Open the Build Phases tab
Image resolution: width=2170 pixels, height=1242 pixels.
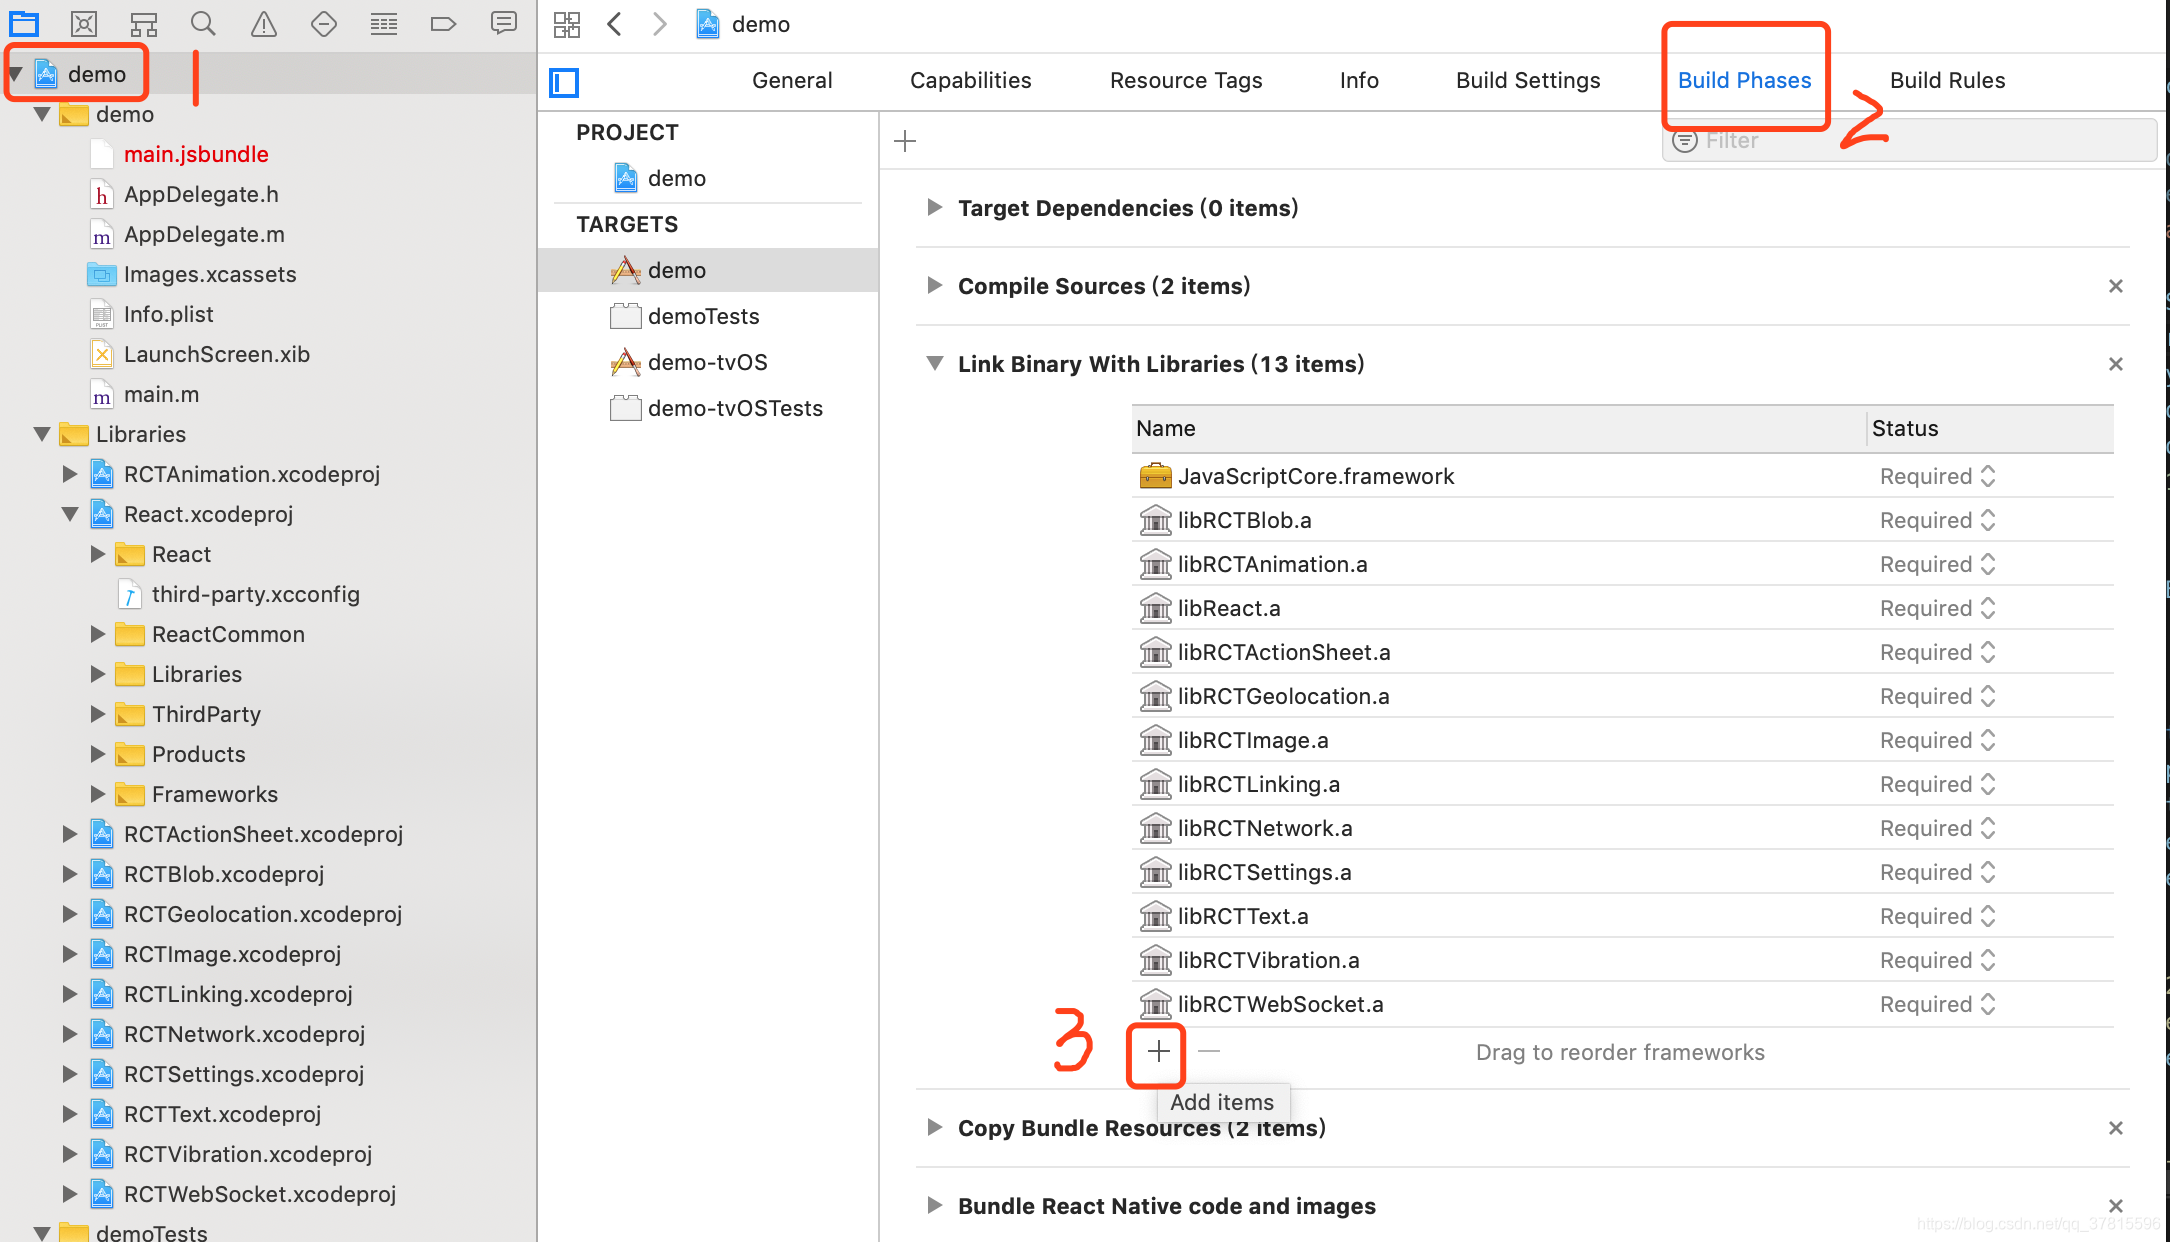click(x=1744, y=80)
